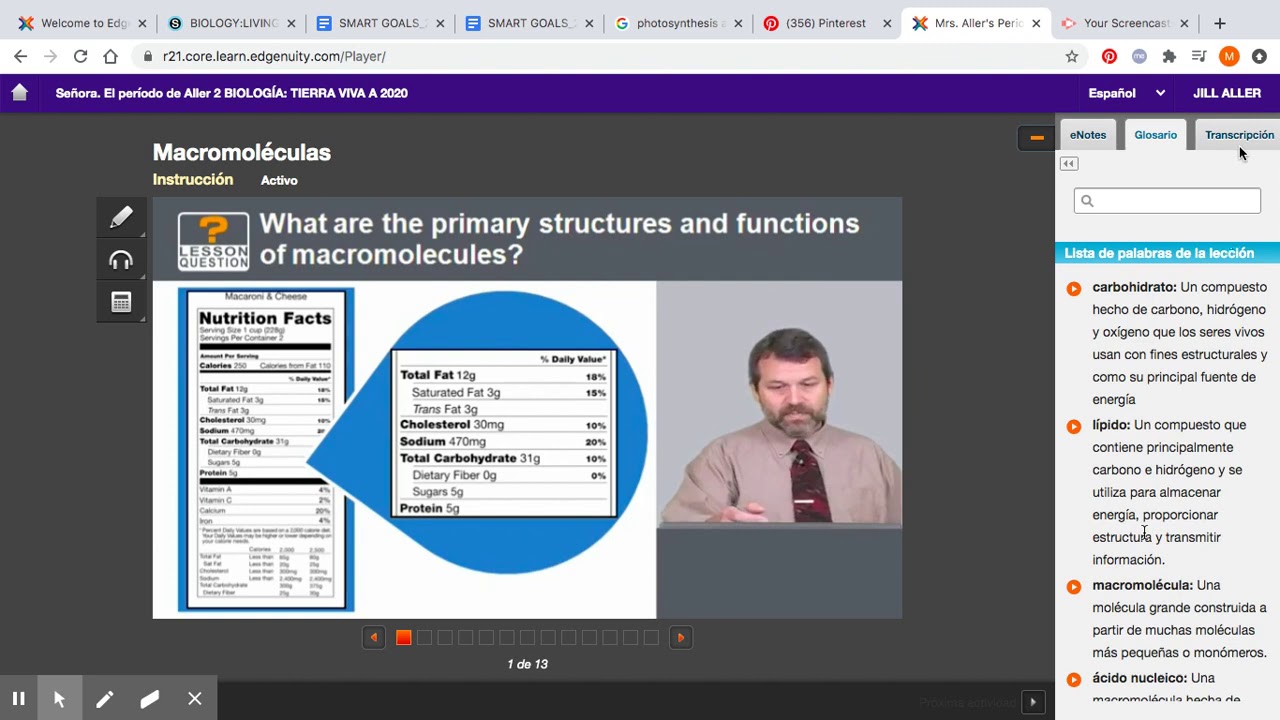Click the carbohidrato term text
This screenshot has width=1280, height=720.
pos(1134,287)
